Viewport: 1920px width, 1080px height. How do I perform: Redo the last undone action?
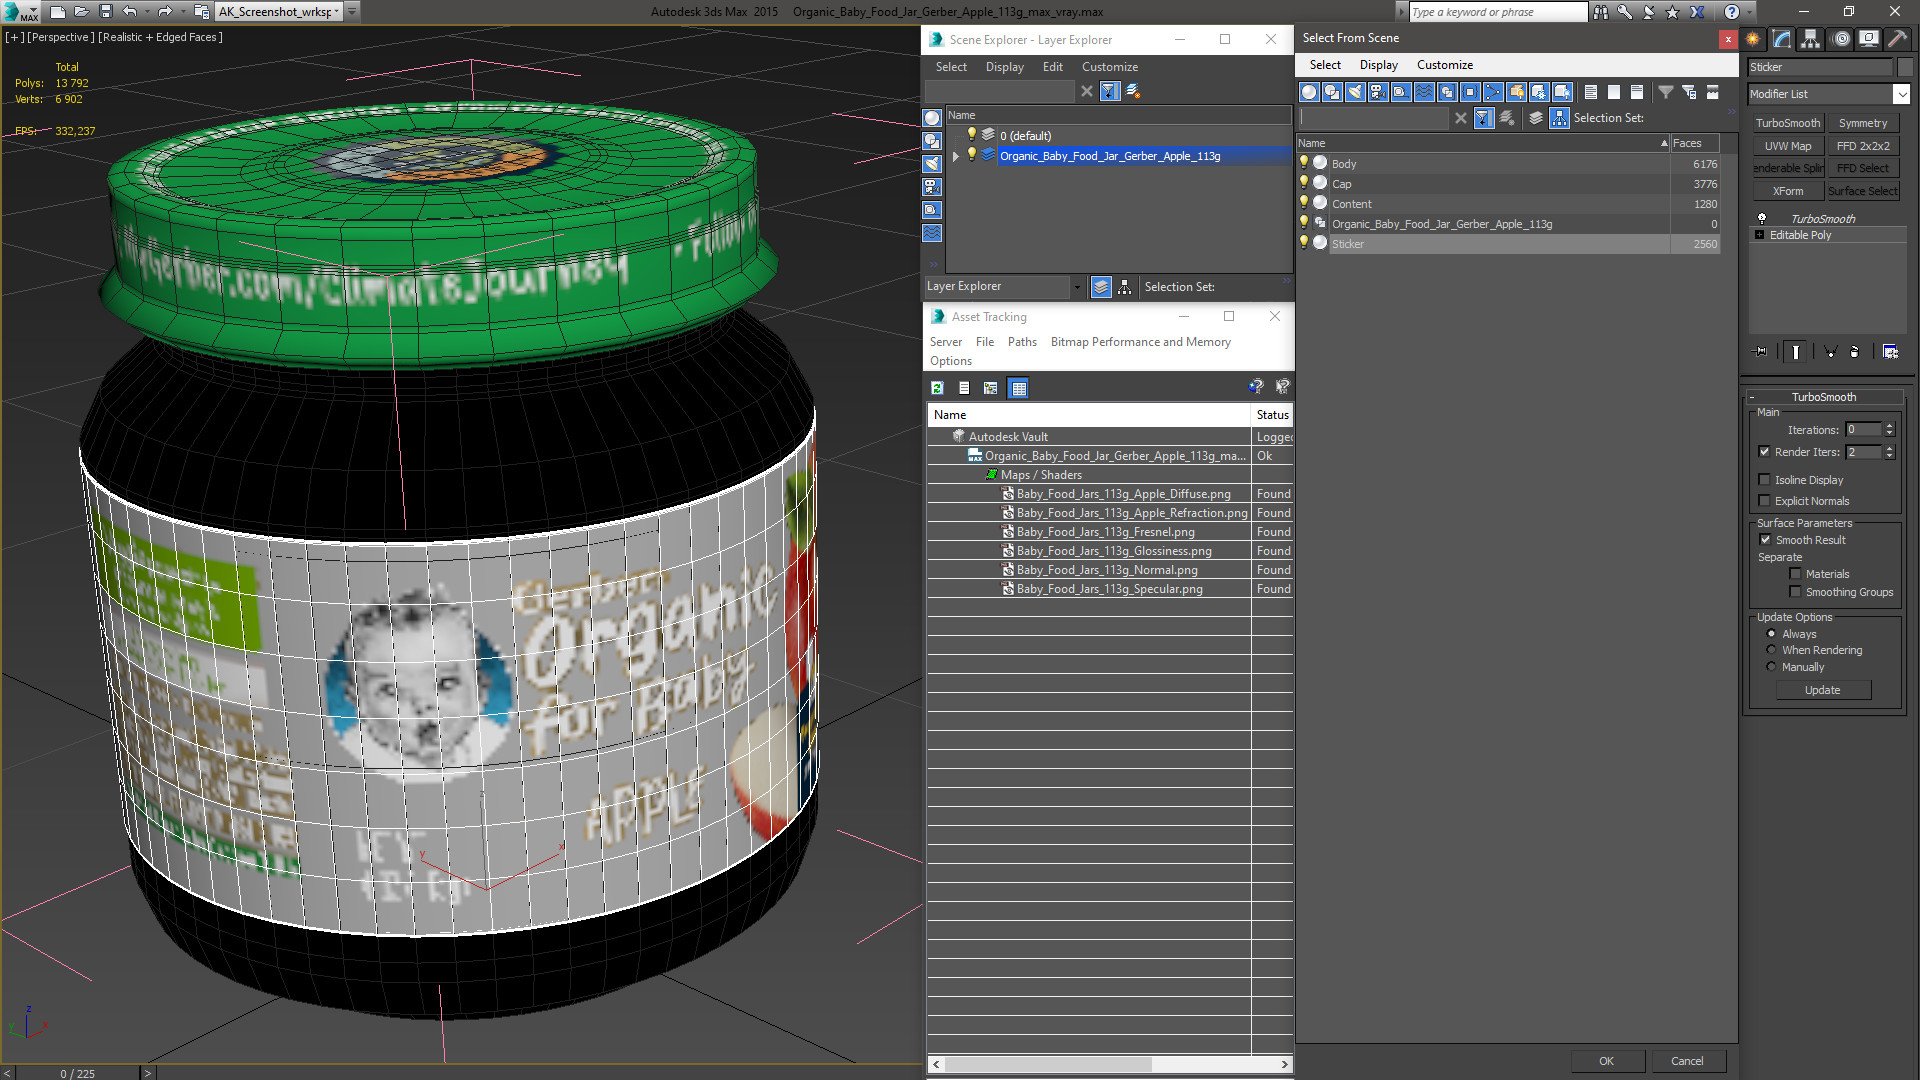coord(165,12)
